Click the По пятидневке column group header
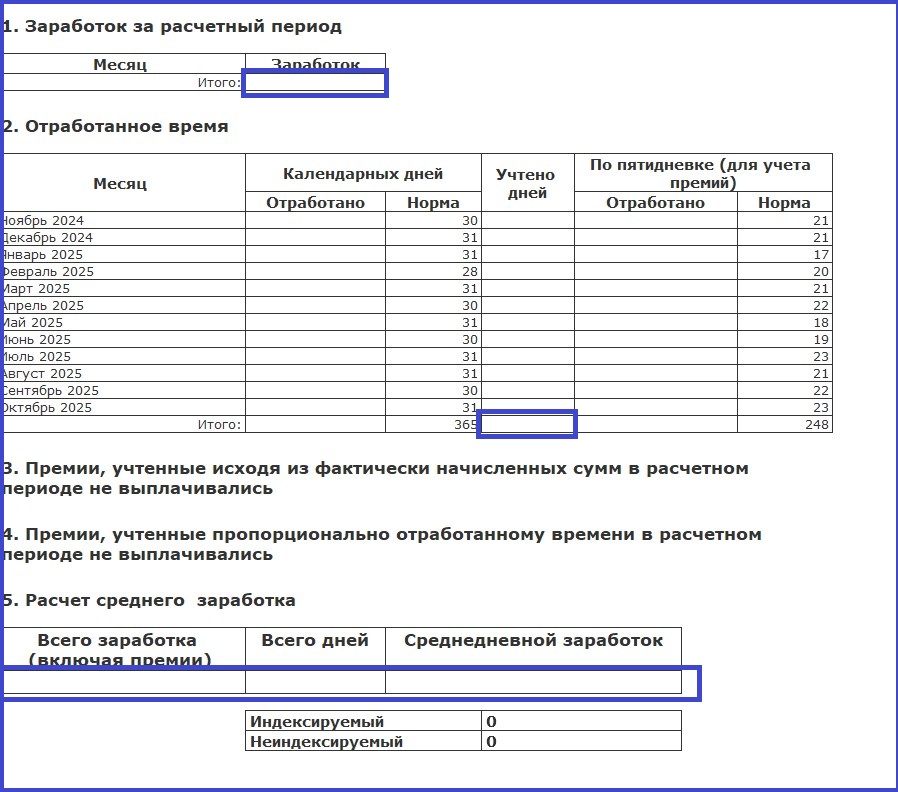 (702, 173)
